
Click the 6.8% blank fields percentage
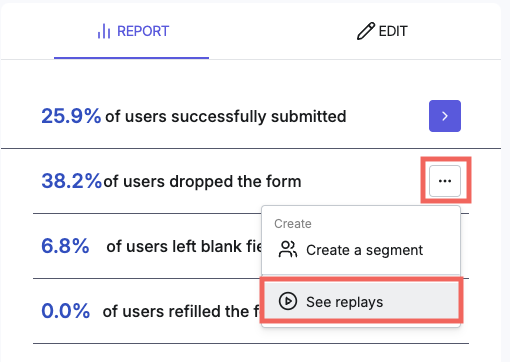click(x=65, y=246)
